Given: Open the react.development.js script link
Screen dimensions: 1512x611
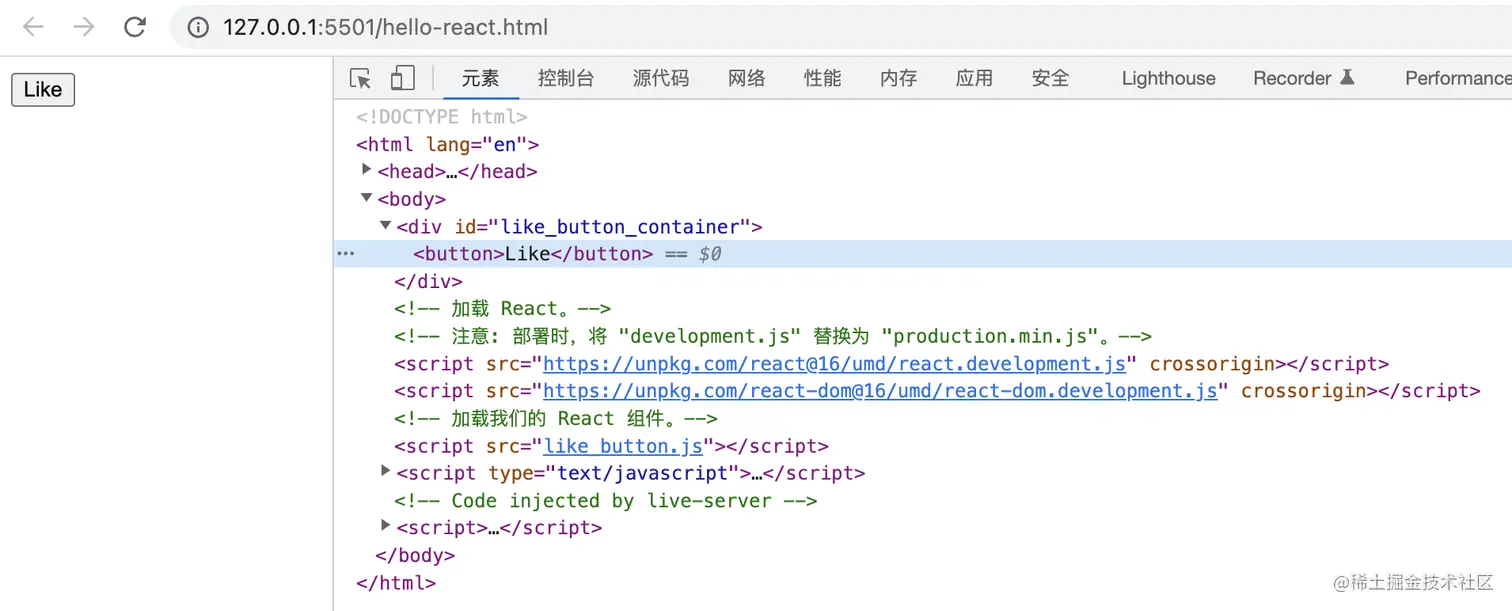Looking at the screenshot, I should pyautogui.click(x=835, y=364).
